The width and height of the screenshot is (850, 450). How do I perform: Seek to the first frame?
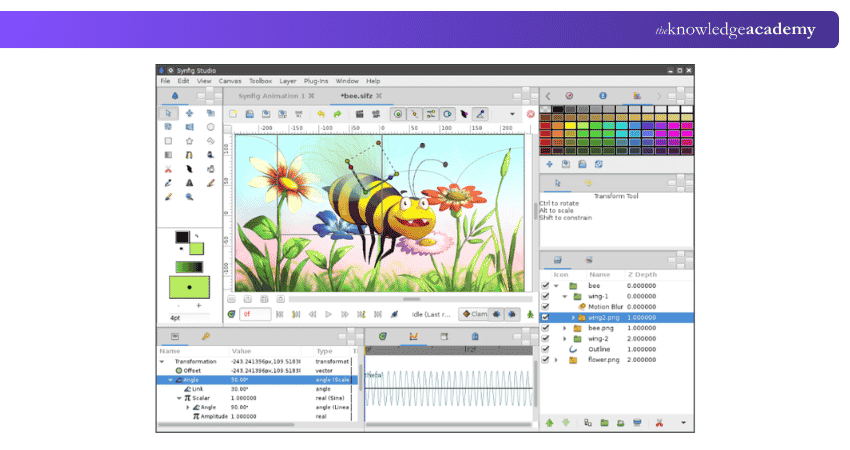click(x=280, y=314)
